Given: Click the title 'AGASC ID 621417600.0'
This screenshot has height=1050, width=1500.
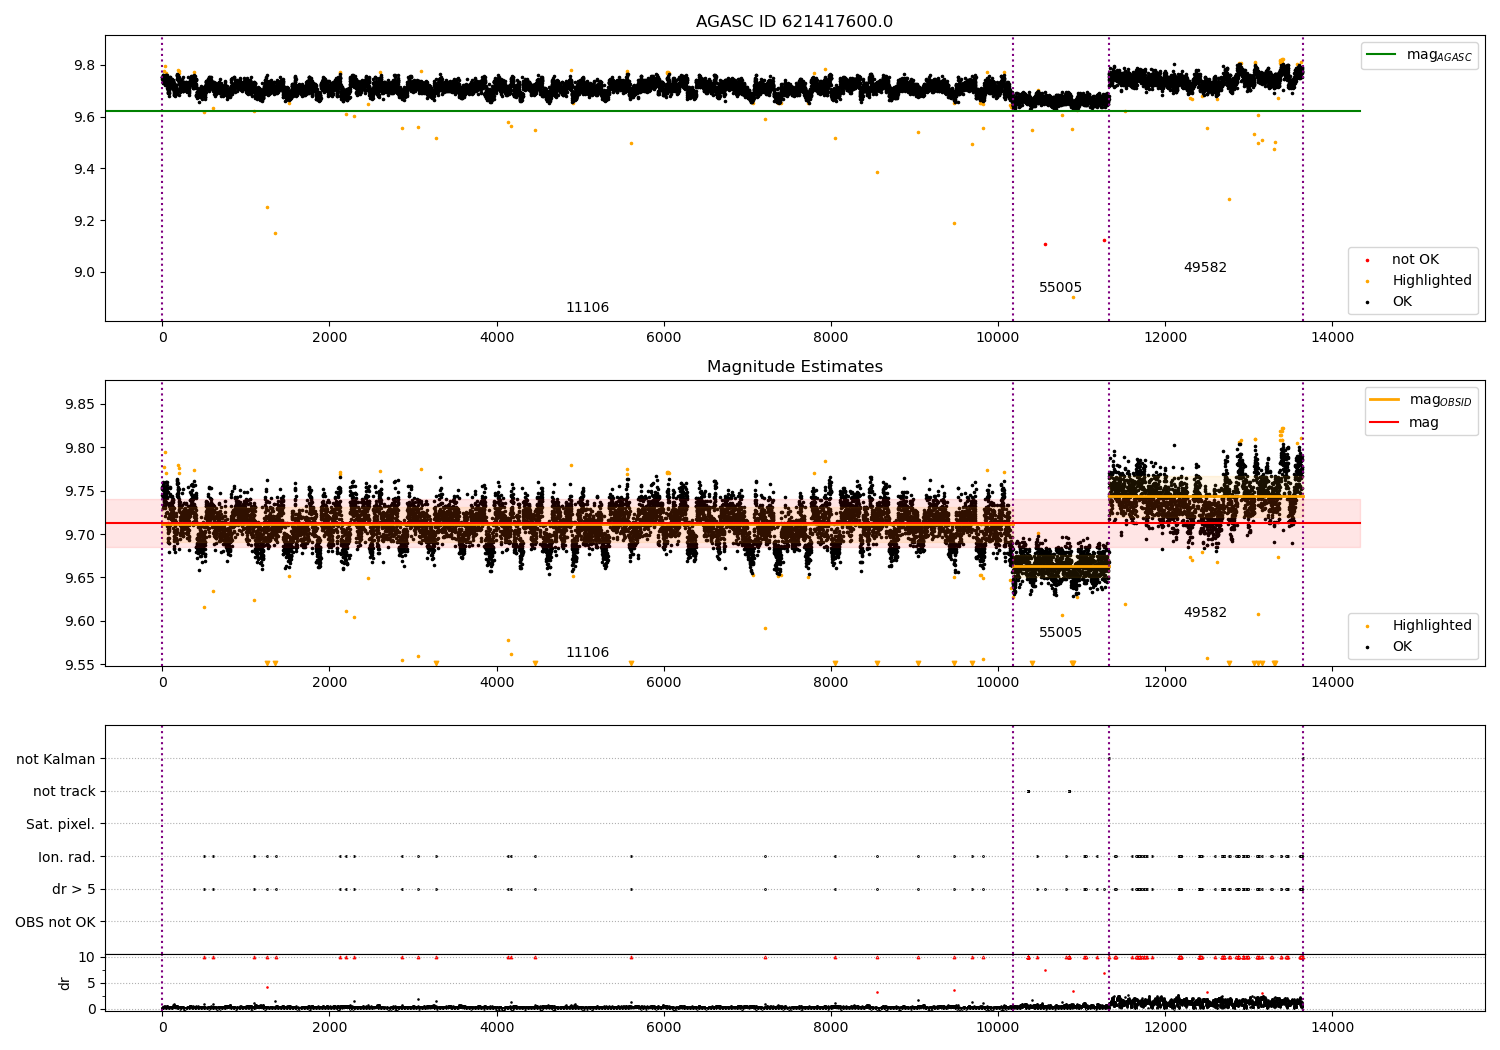Looking at the screenshot, I should tap(794, 22).
